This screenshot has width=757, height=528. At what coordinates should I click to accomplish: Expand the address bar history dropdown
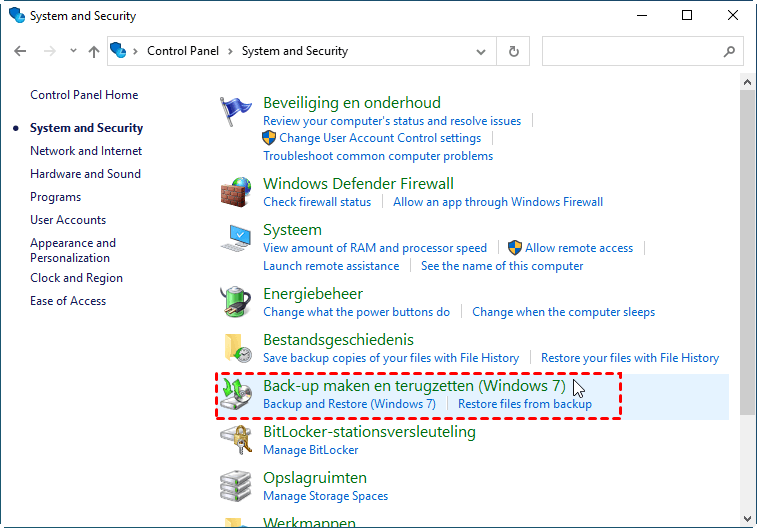480,52
